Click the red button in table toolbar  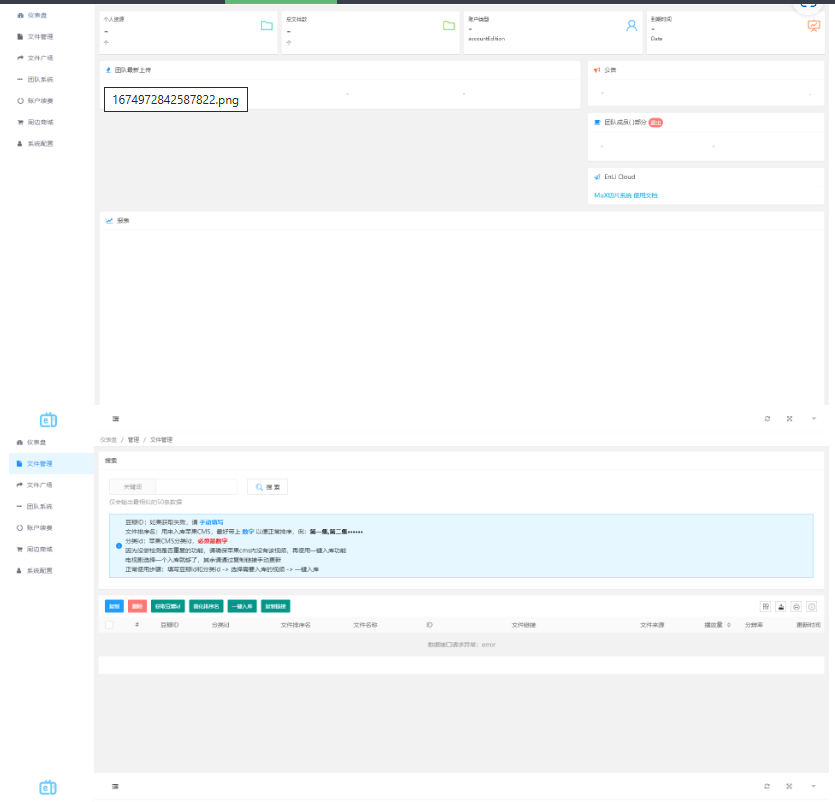pos(137,606)
